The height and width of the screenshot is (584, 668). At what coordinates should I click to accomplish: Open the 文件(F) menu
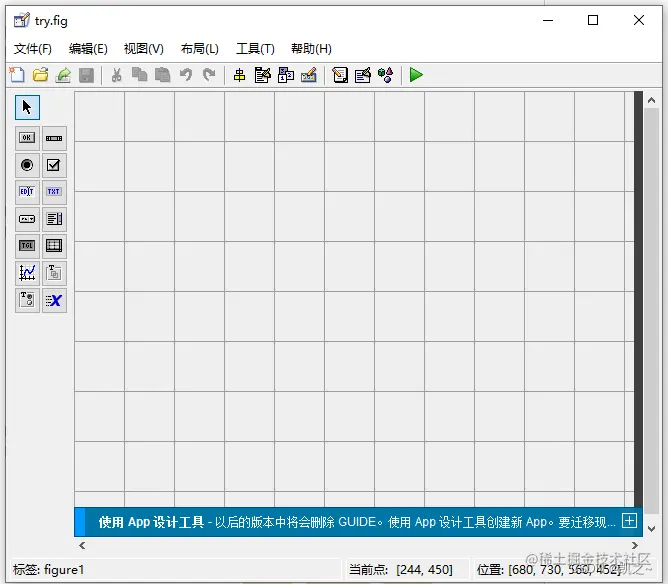[x=33, y=49]
